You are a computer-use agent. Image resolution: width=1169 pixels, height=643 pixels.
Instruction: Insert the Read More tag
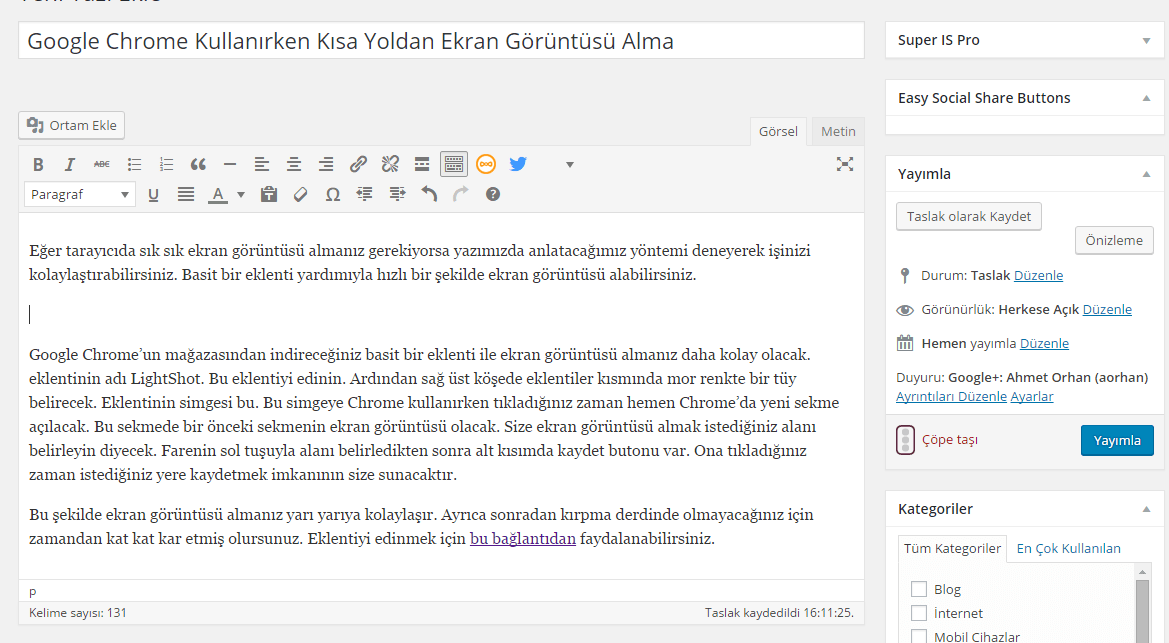click(422, 164)
